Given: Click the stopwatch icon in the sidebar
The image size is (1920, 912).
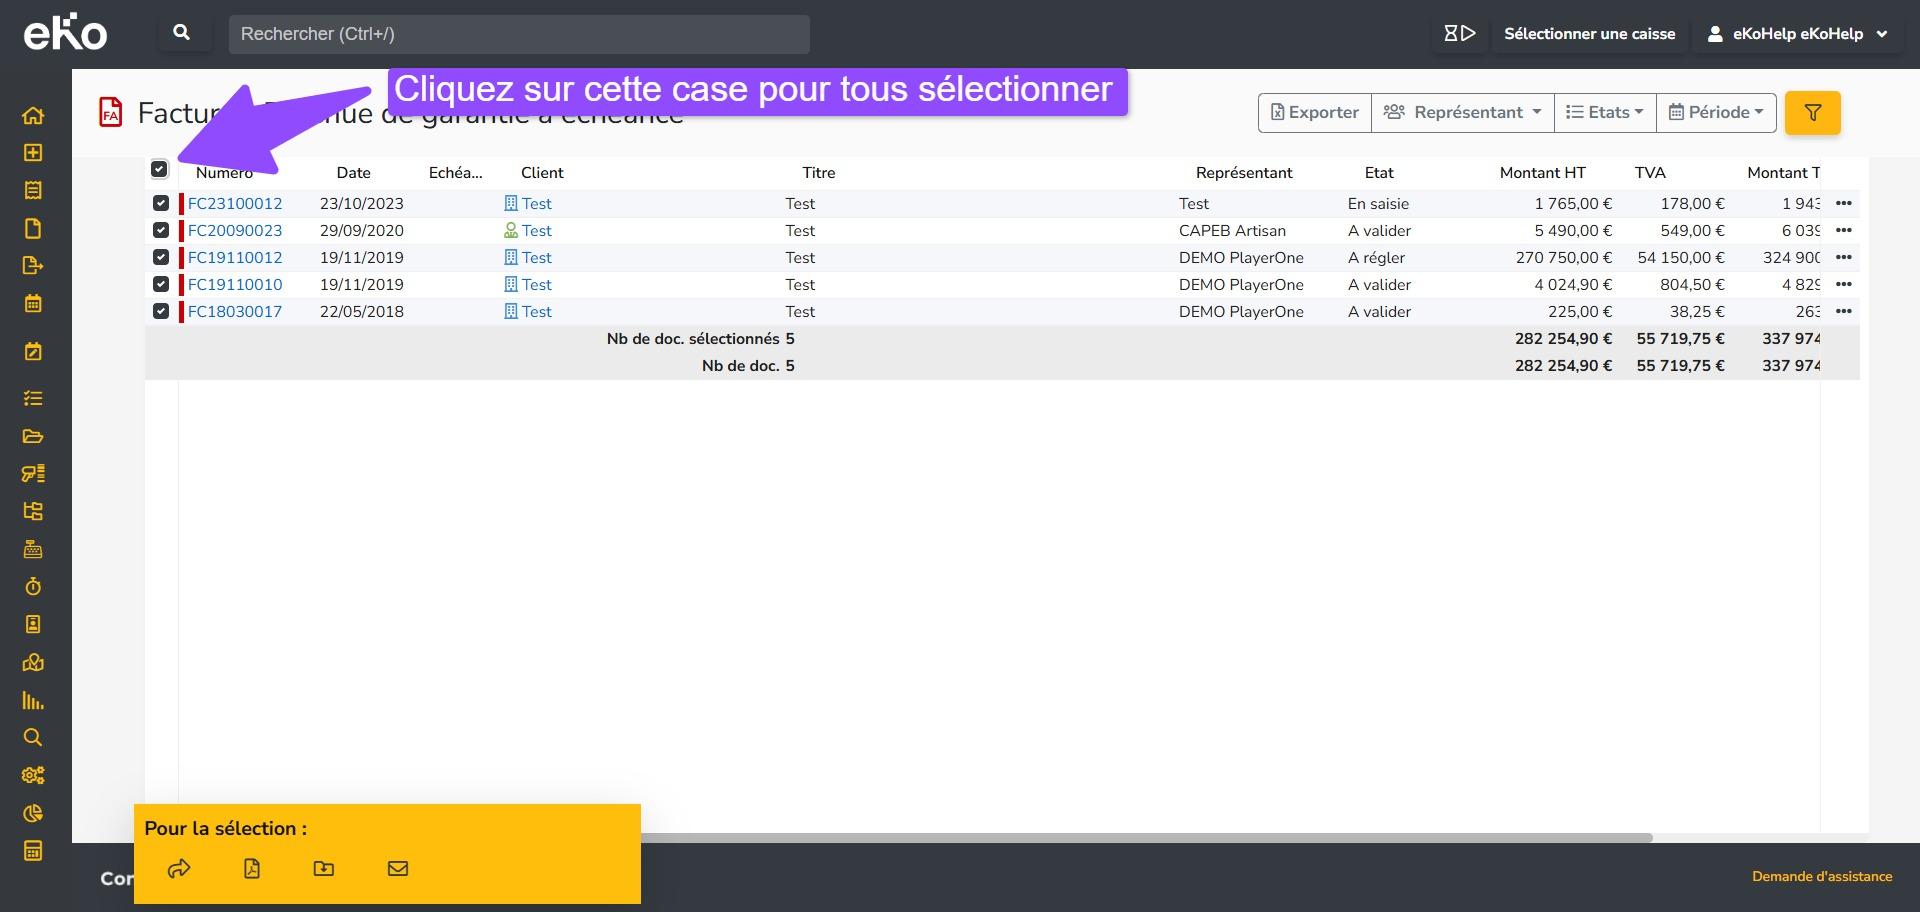Looking at the screenshot, I should (x=33, y=587).
